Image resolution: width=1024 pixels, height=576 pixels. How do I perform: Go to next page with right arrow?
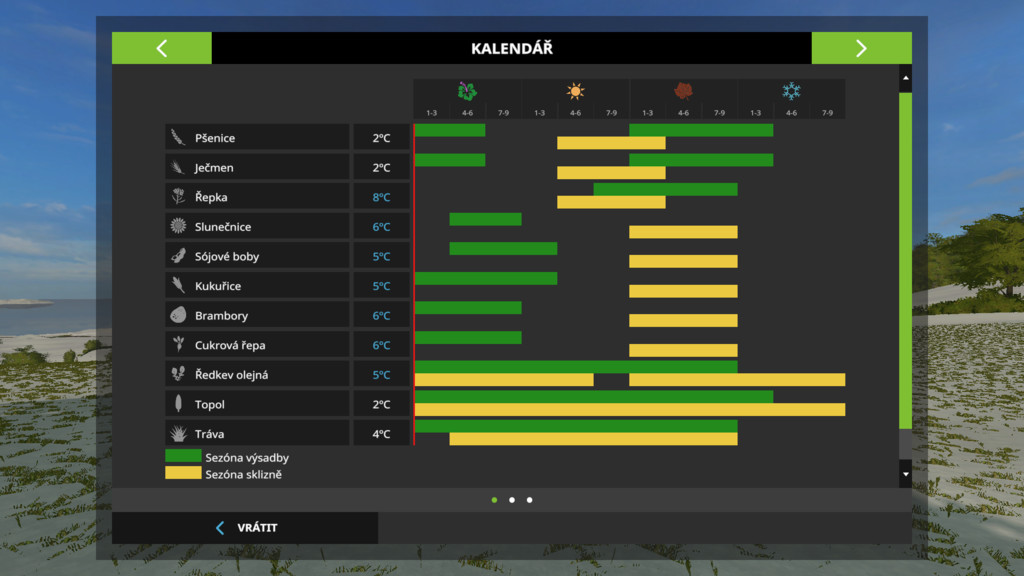tap(861, 48)
